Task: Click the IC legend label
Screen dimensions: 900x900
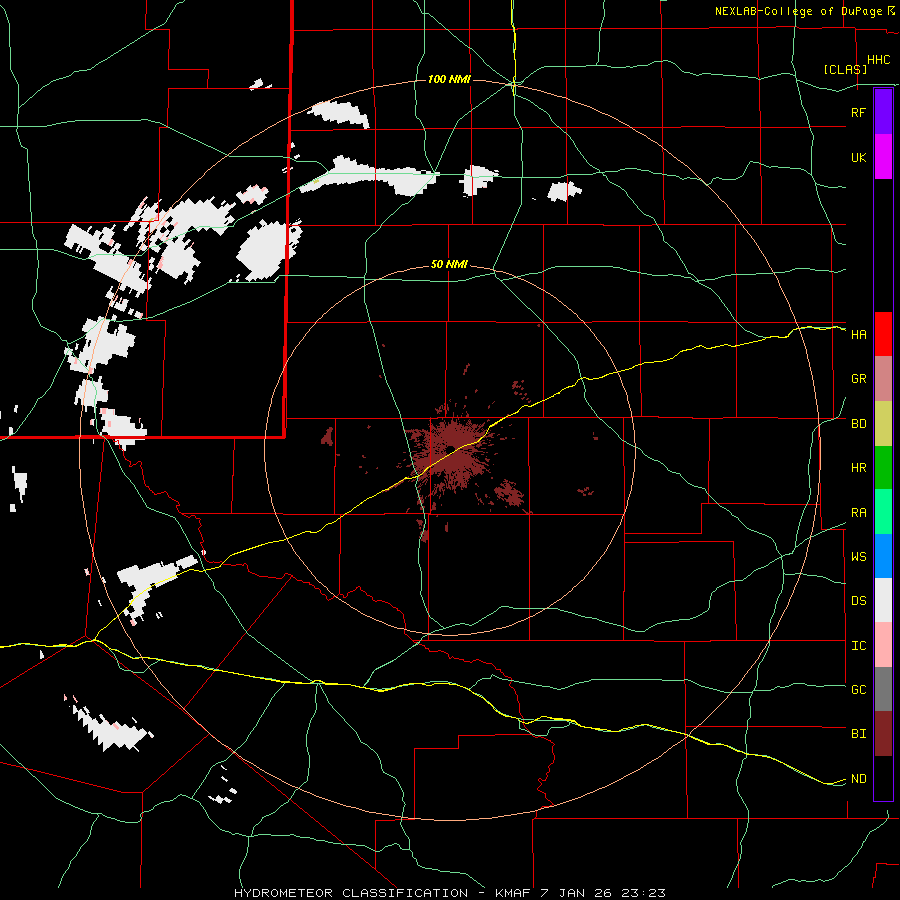Action: point(858,646)
